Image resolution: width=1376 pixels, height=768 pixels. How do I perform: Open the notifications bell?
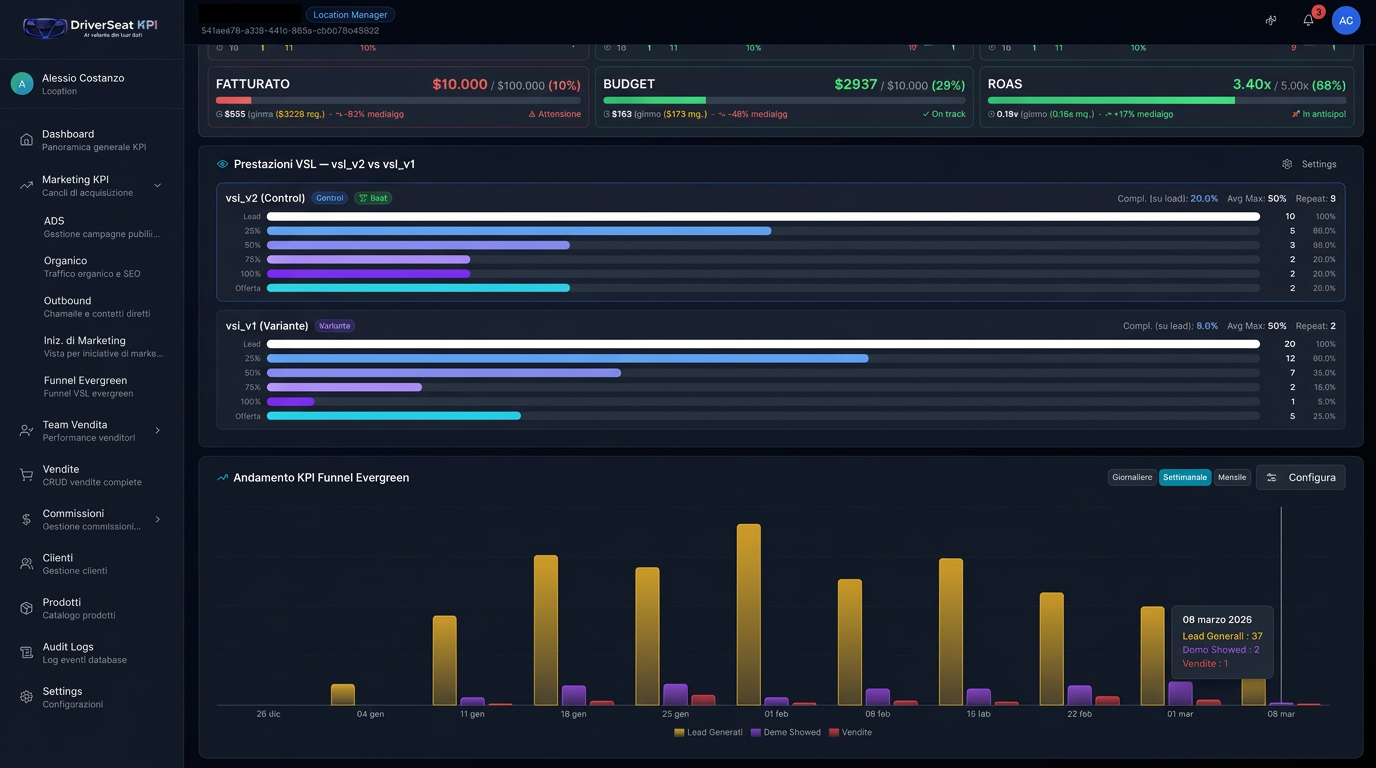[1308, 20]
